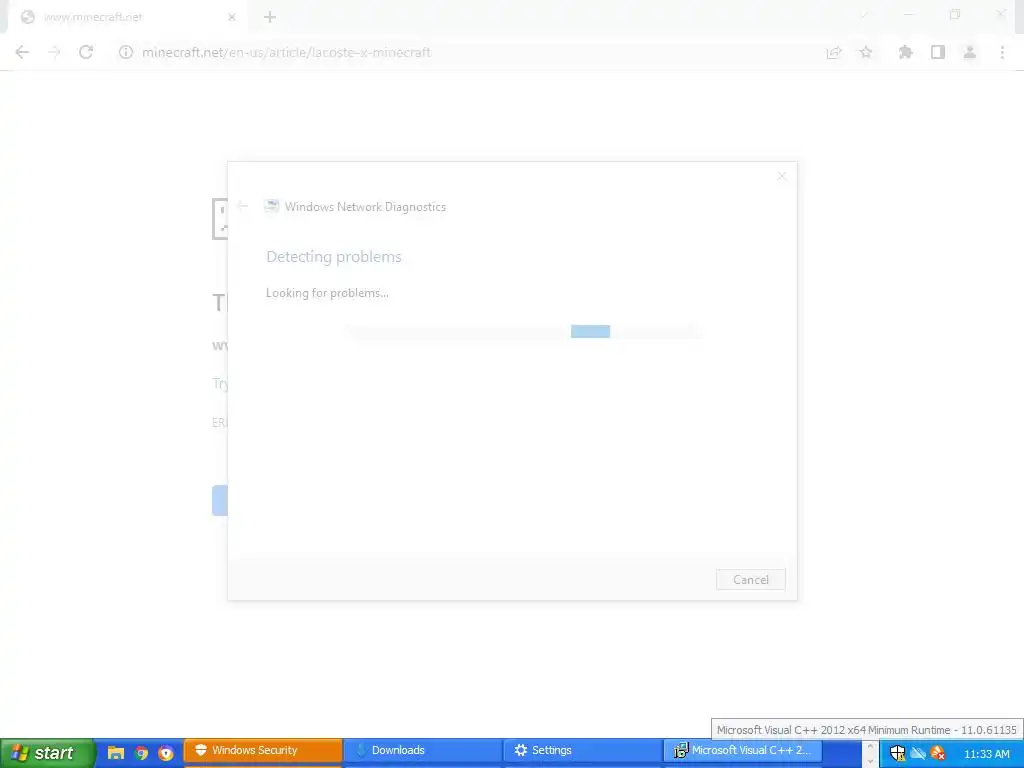Go back in Network Diagnostics dialog

[243, 206]
